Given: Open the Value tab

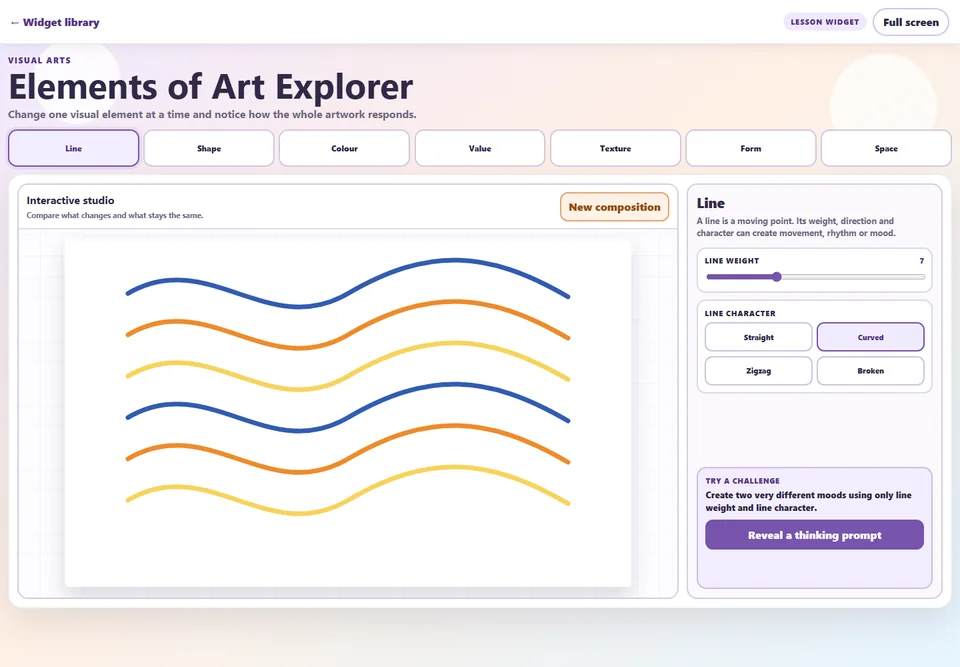Looking at the screenshot, I should point(480,148).
